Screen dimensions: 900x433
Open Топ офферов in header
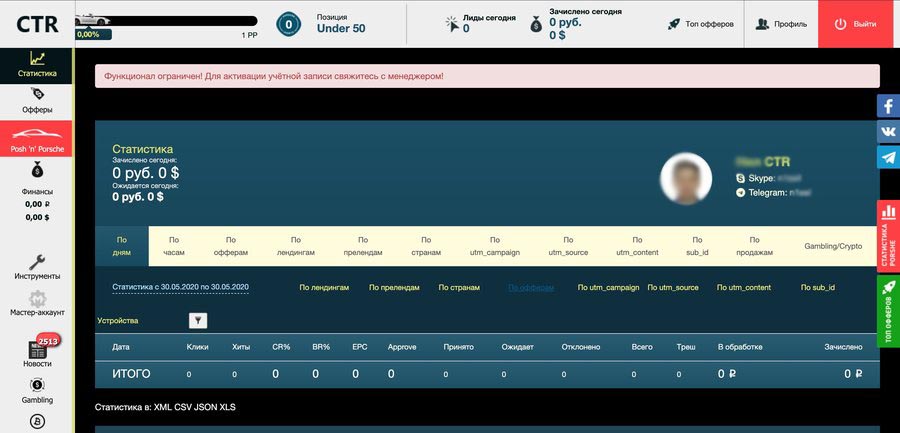coord(701,24)
